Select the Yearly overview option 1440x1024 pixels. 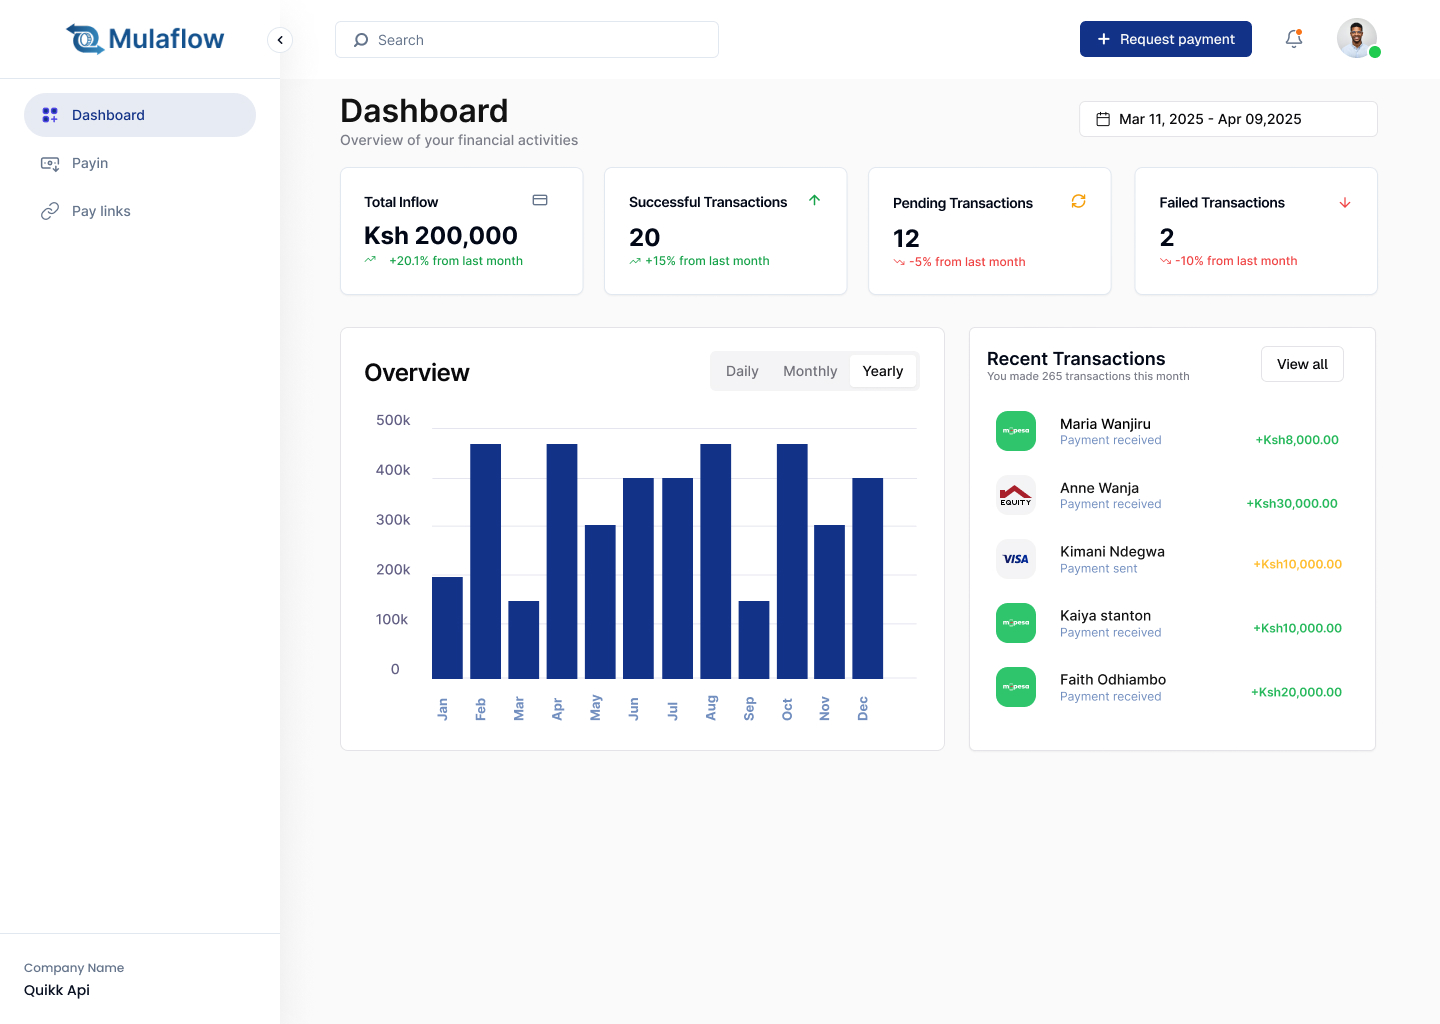click(883, 371)
